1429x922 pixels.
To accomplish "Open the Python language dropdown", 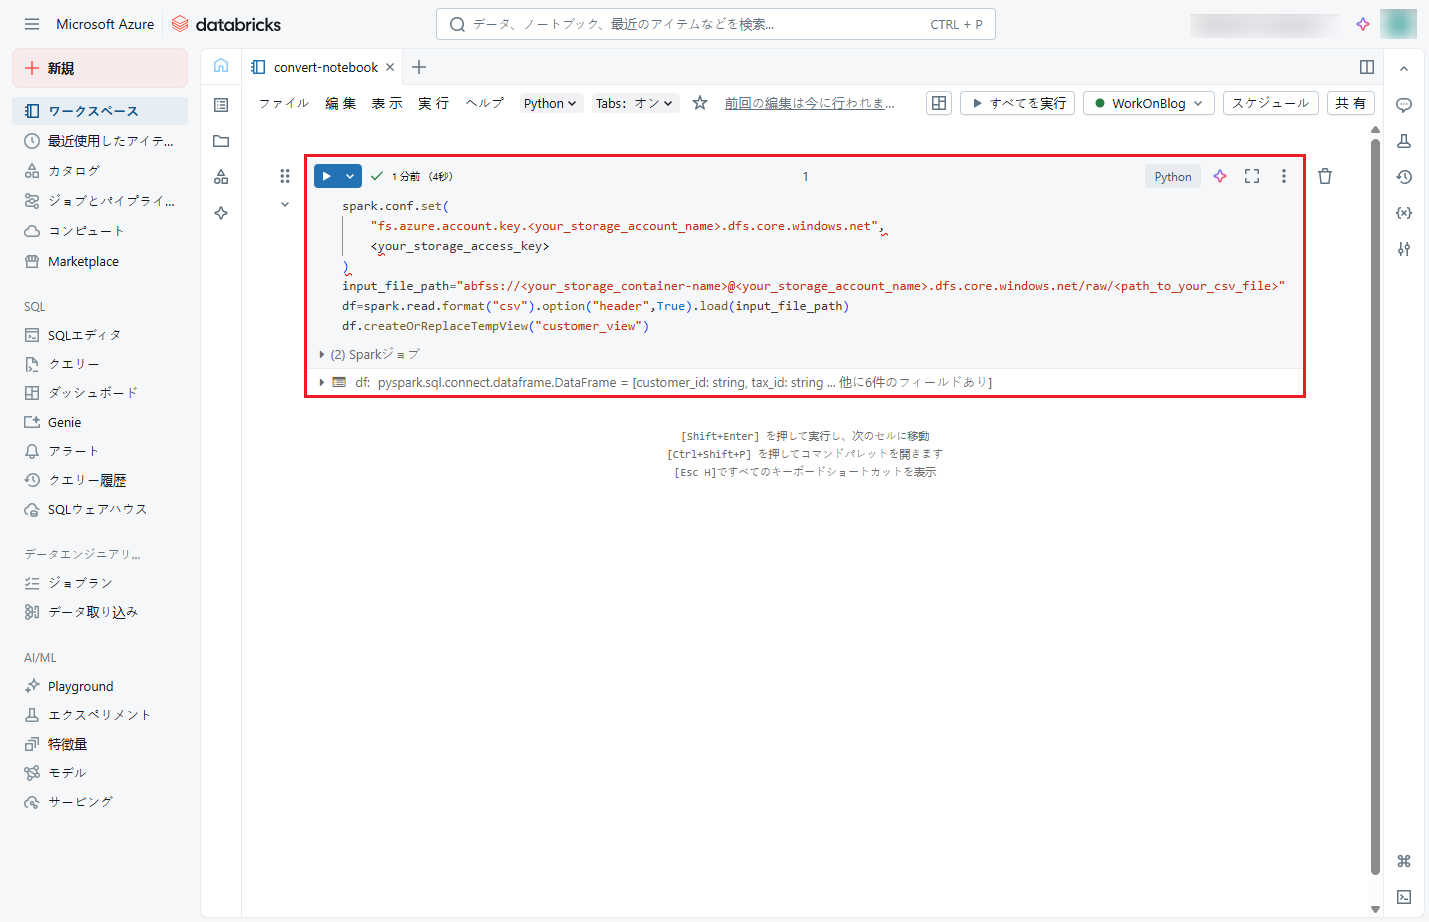I will 550,103.
